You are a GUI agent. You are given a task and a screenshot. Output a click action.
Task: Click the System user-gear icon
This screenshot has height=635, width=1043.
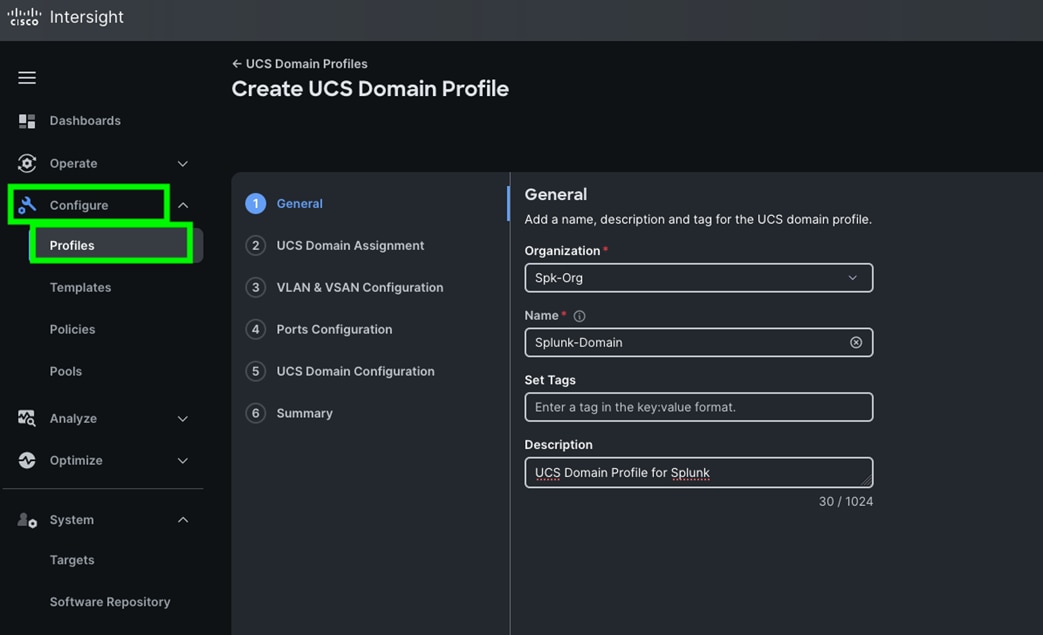point(27,520)
